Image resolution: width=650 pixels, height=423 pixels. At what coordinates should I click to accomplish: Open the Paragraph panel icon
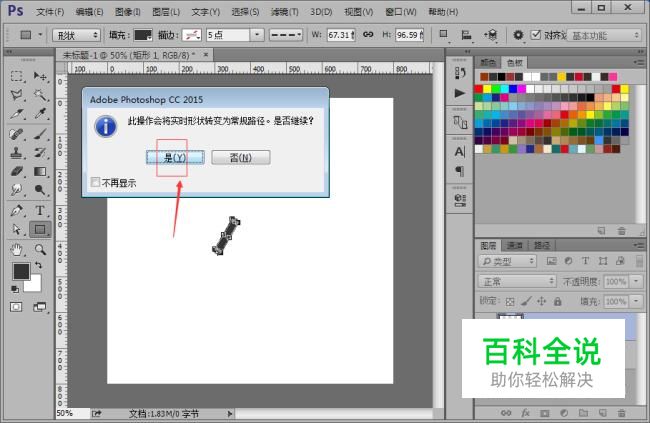pos(459,171)
